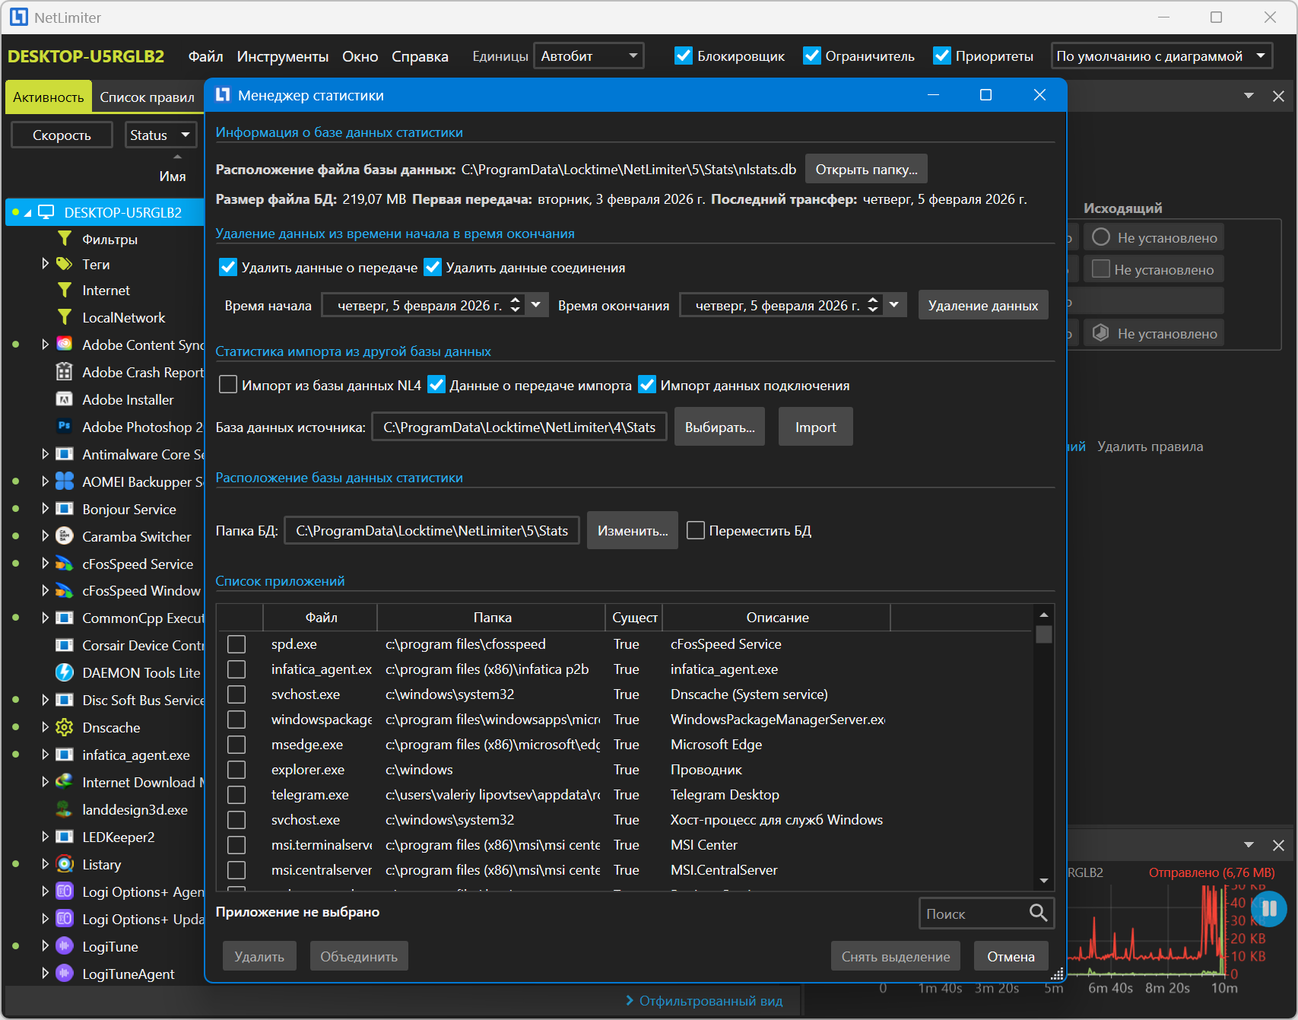Viewport: 1298px width, 1020px height.
Task: Expand the Bonjour Service tree node
Action: coord(45,509)
